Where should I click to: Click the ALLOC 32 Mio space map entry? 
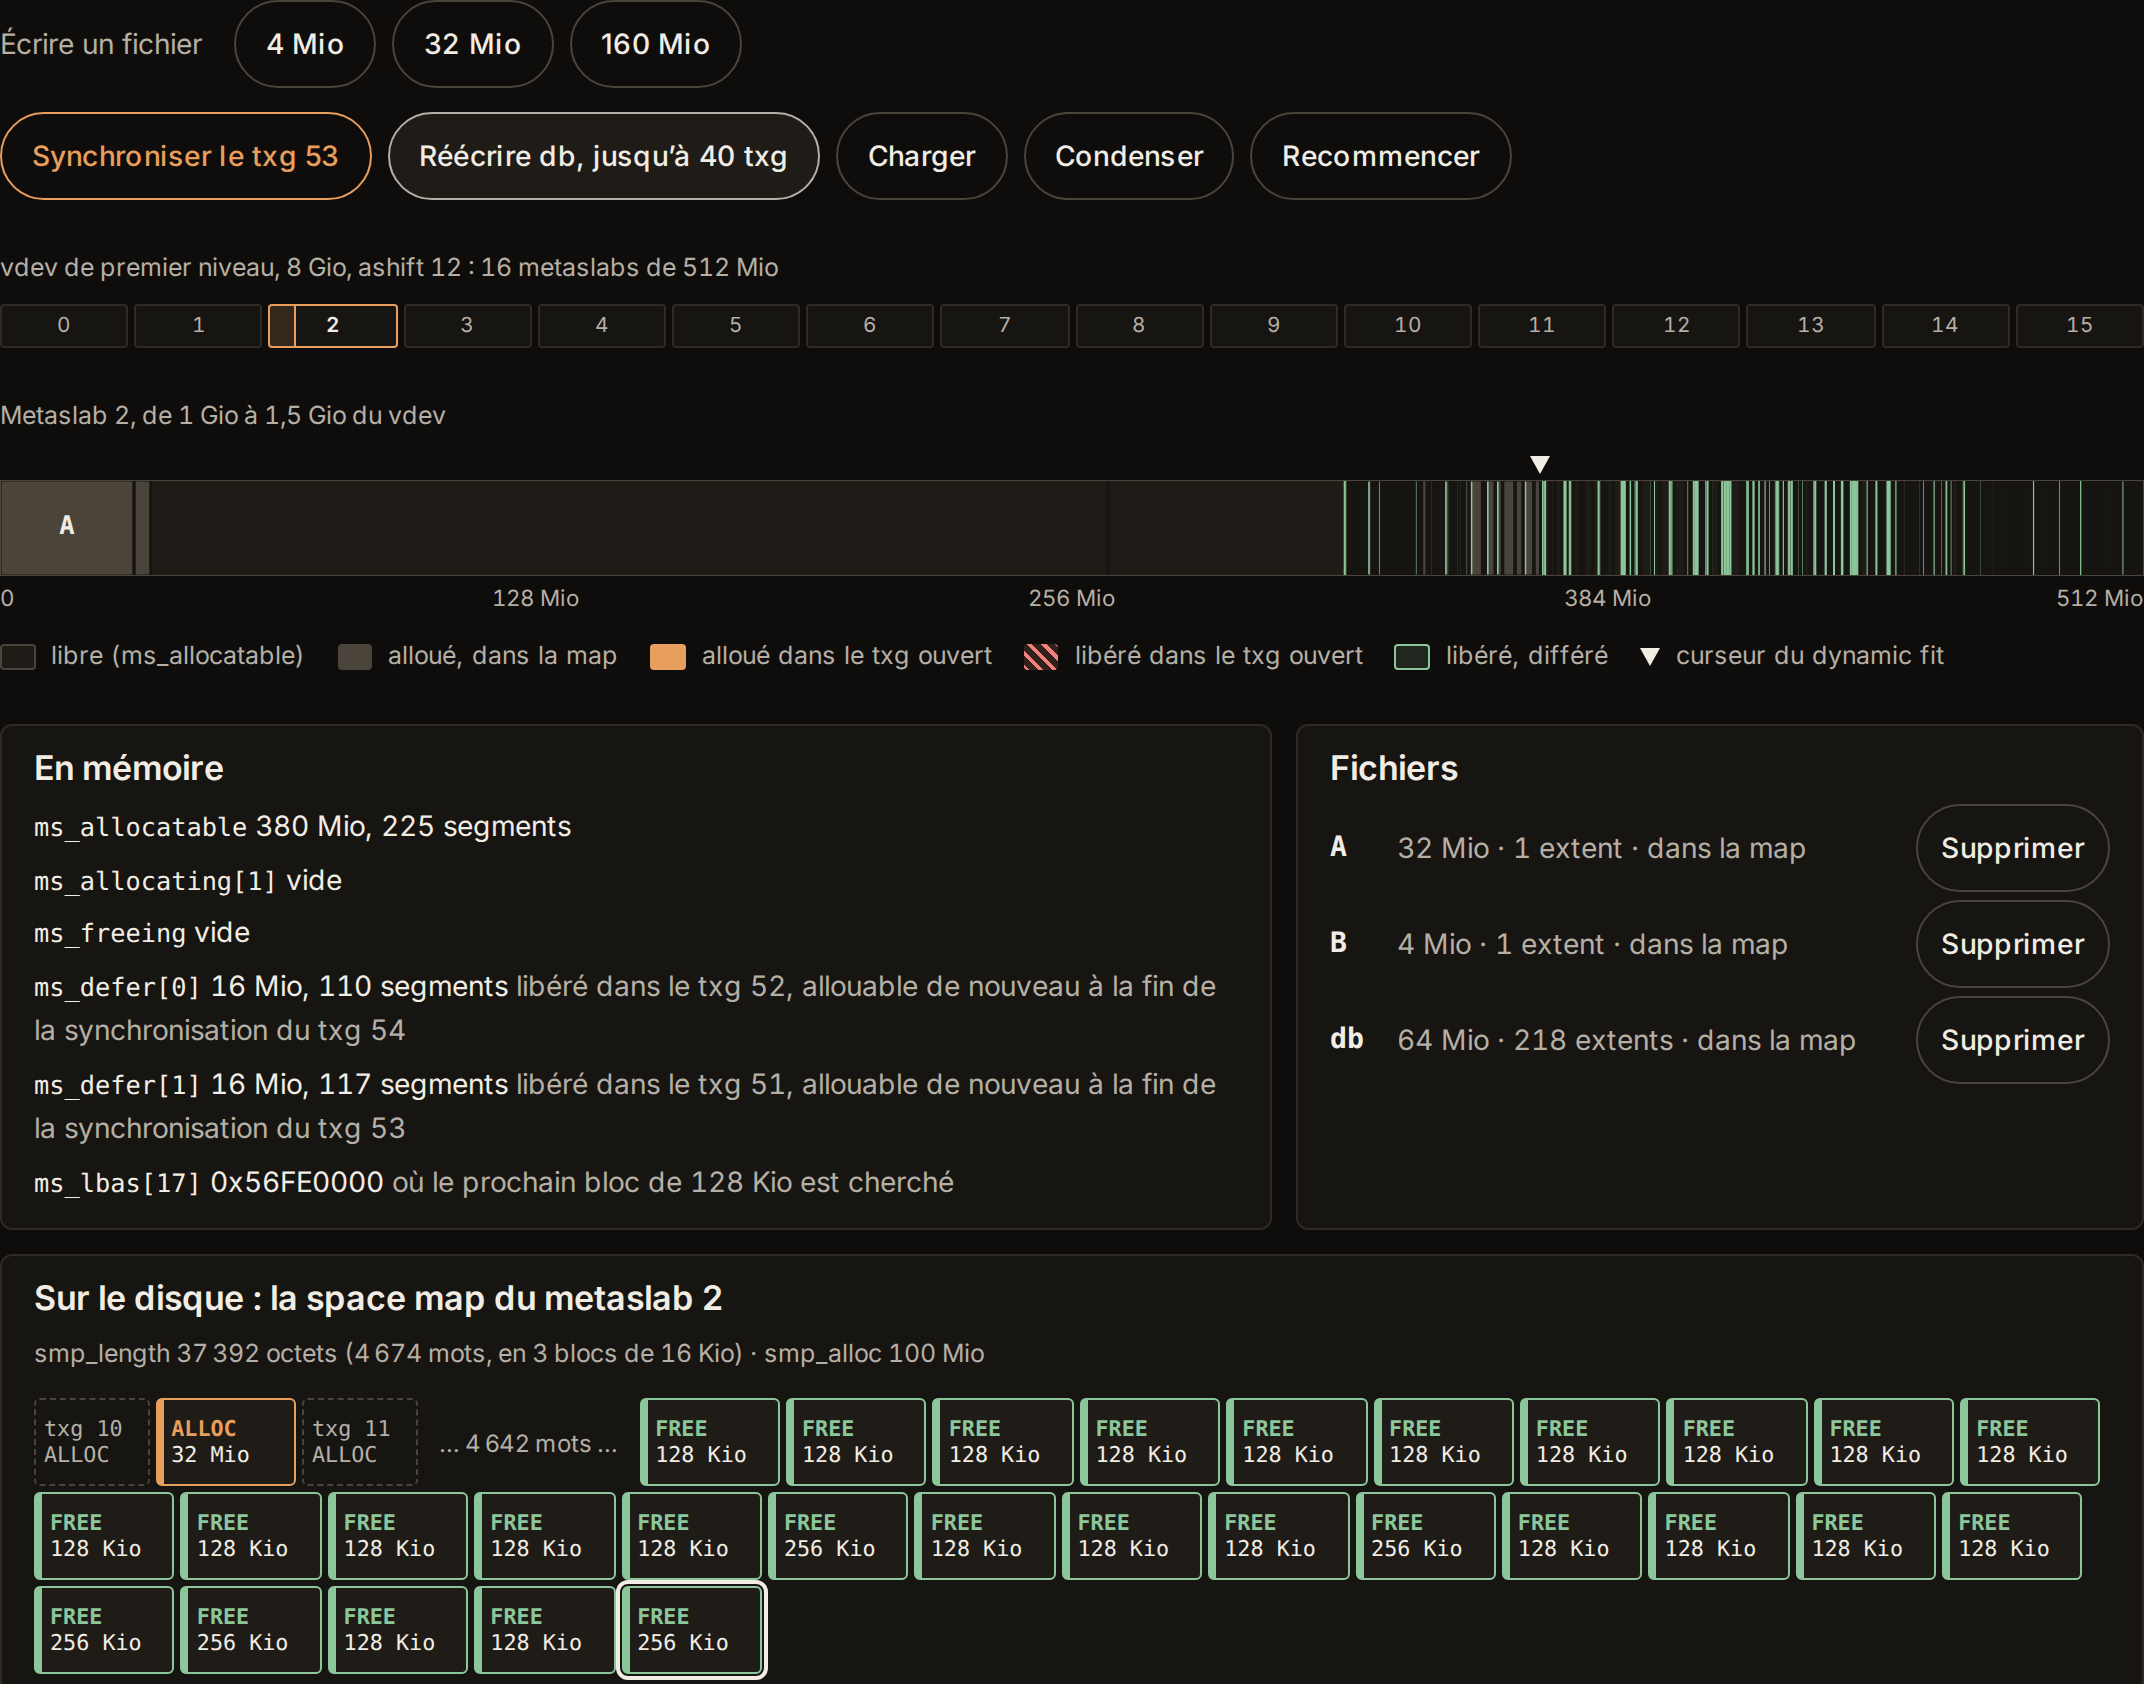pos(226,1441)
